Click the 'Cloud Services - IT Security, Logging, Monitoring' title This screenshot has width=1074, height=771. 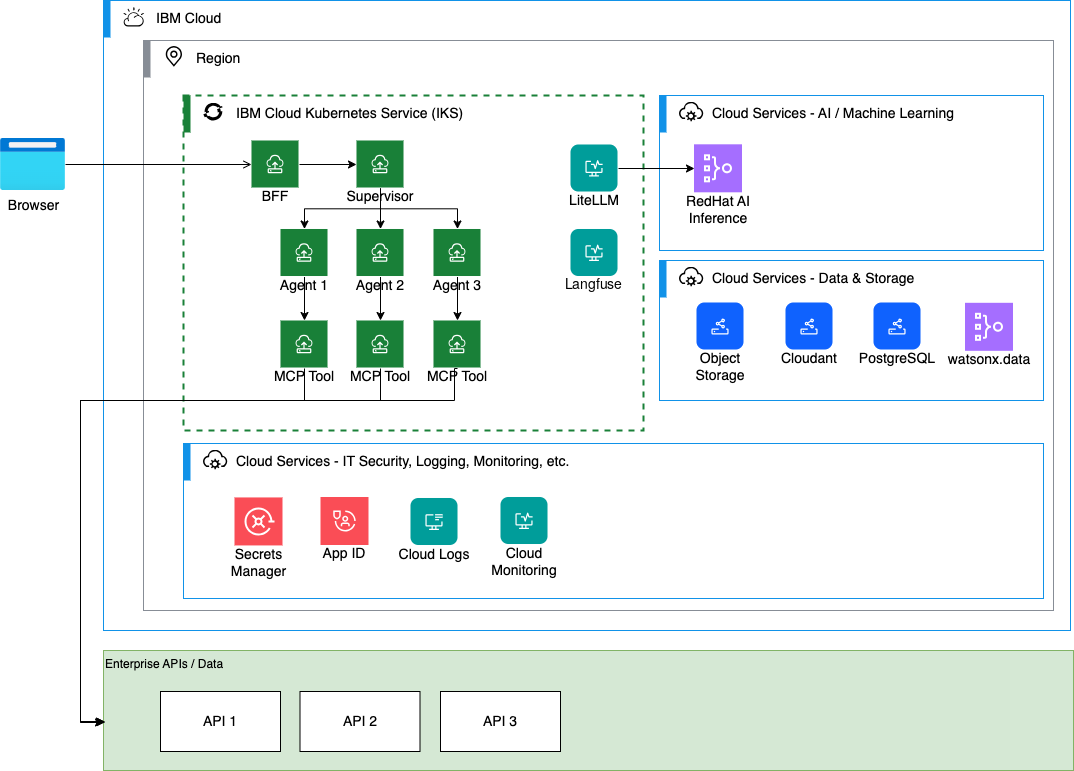[402, 462]
